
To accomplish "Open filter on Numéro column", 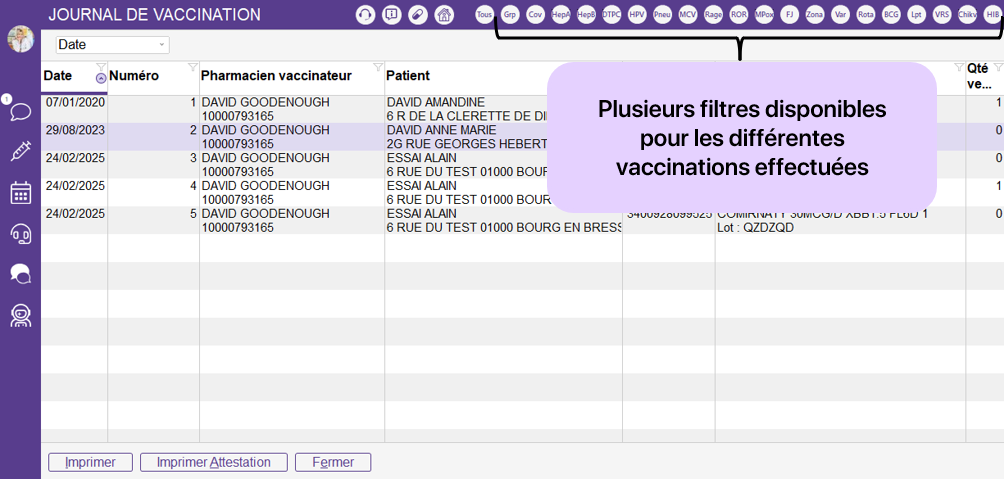I will (x=192, y=68).
